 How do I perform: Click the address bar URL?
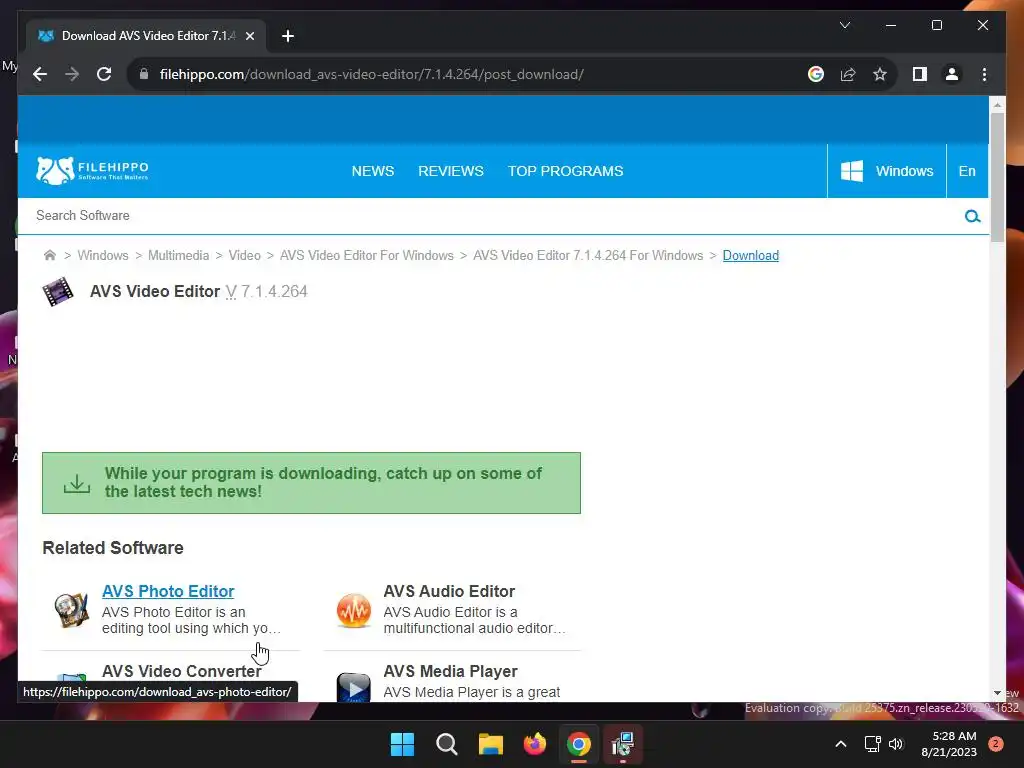pyautogui.click(x=371, y=74)
